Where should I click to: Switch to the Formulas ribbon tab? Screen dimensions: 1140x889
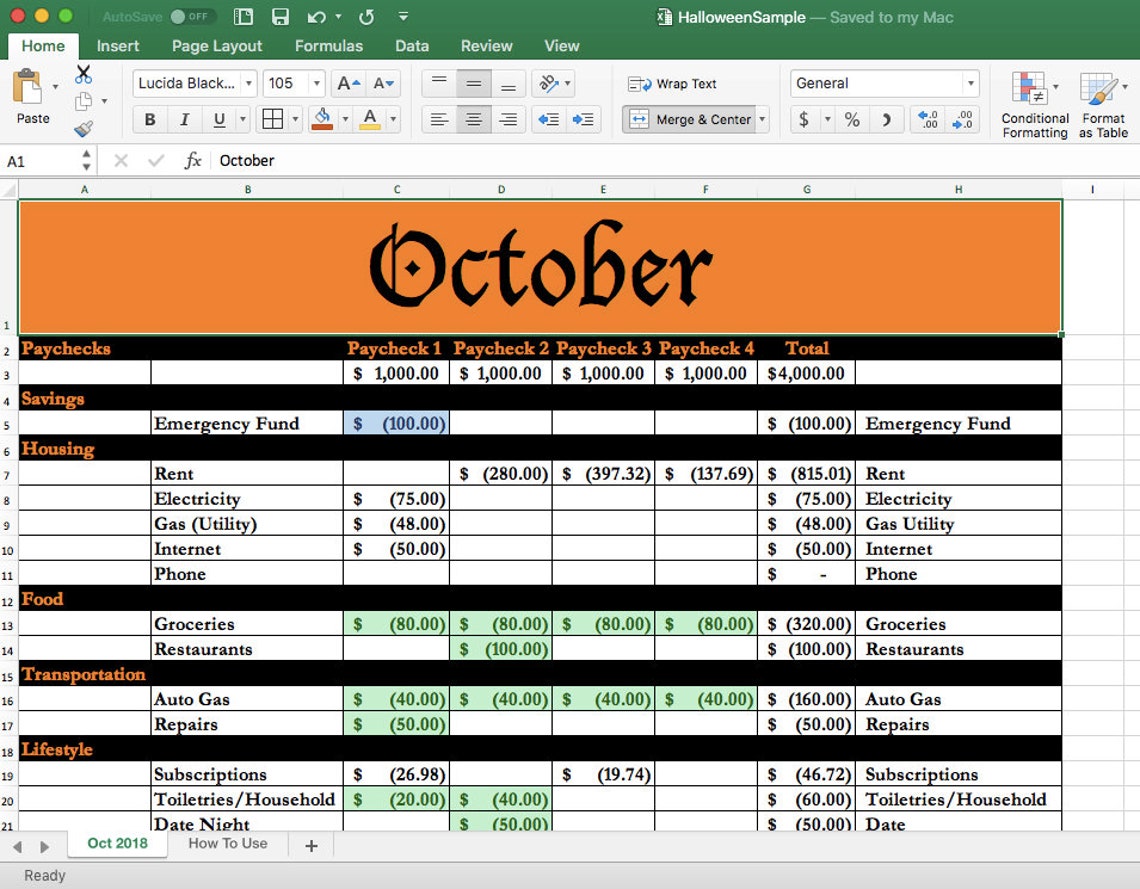(329, 46)
